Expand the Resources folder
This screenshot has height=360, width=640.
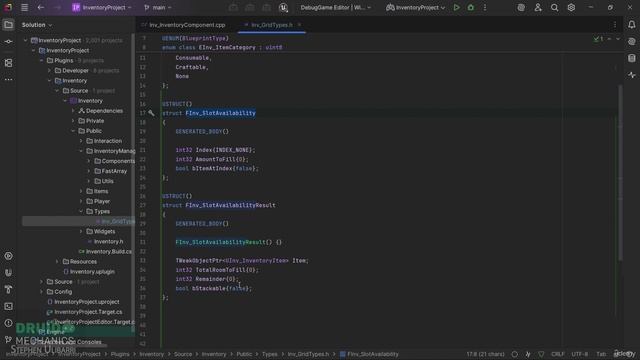pyautogui.click(x=57, y=262)
